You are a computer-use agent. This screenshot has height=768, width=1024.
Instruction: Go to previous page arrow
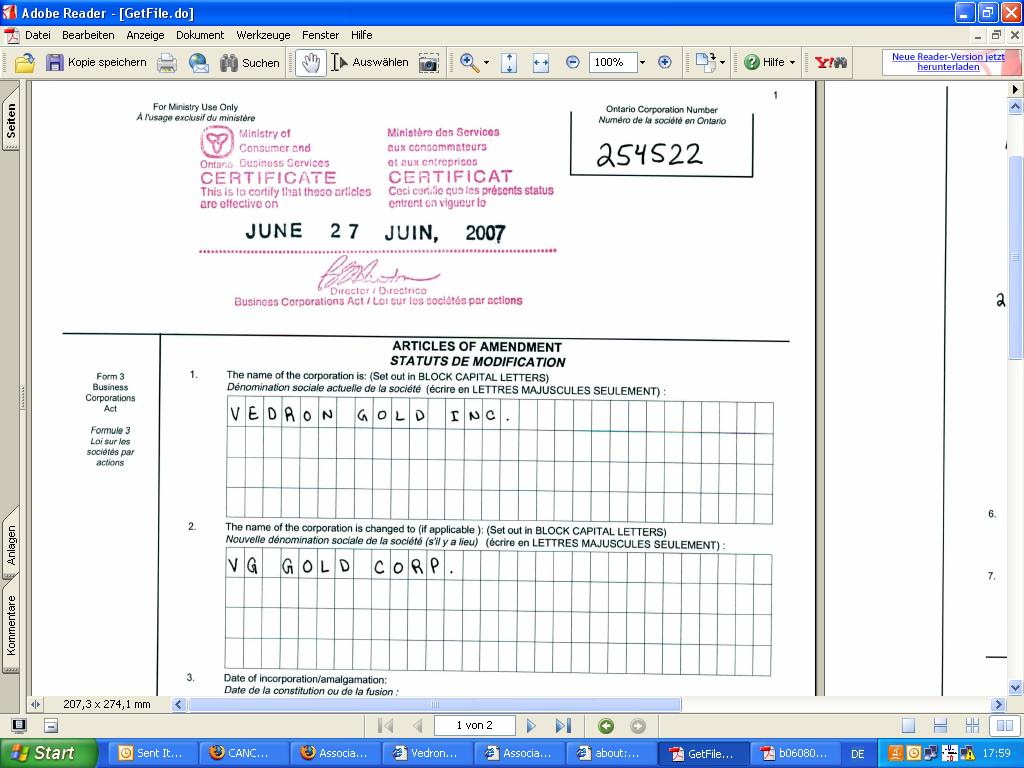(x=418, y=726)
